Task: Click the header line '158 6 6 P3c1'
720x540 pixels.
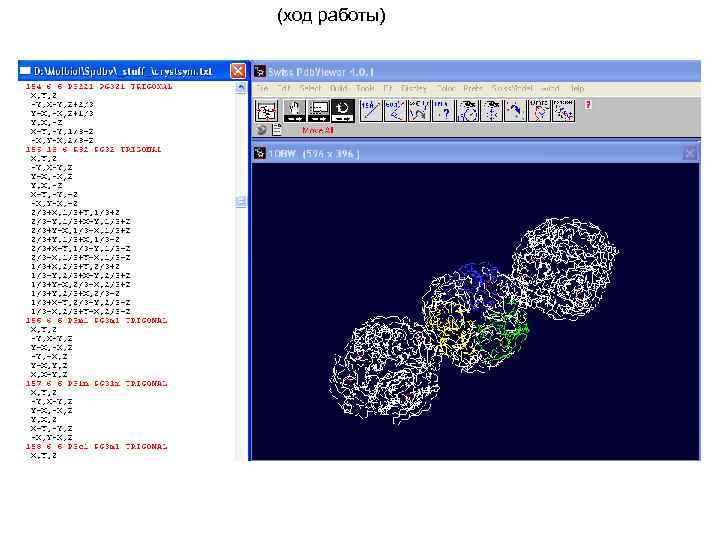Action: point(96,446)
